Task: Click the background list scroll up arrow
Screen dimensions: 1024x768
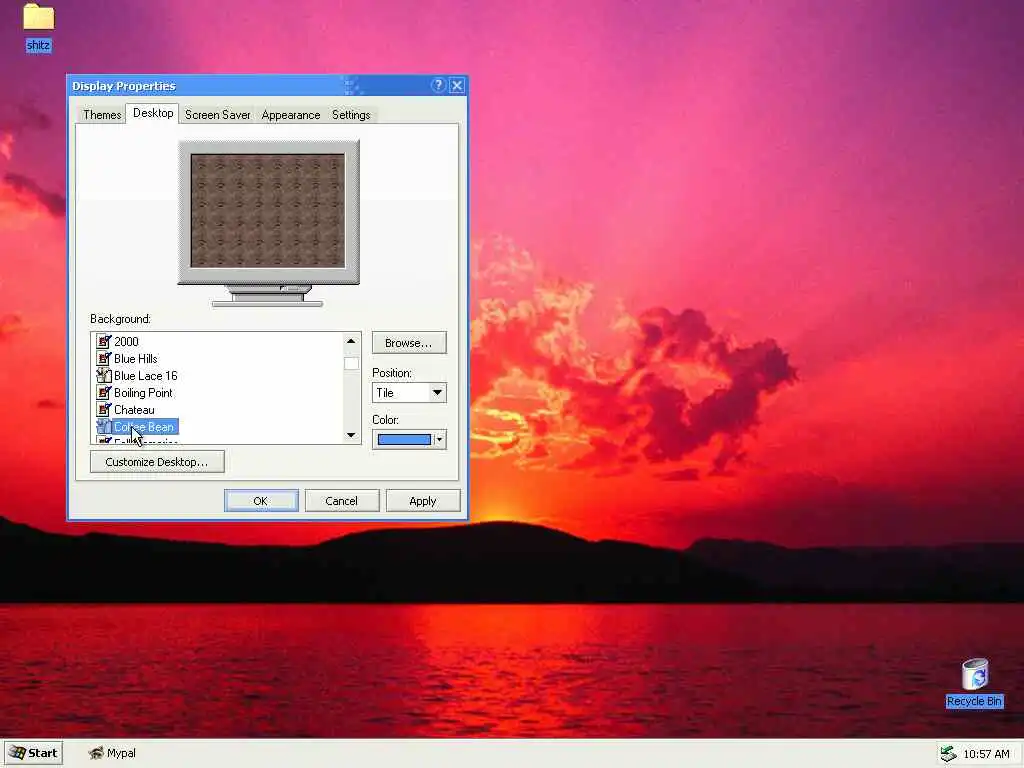Action: pyautogui.click(x=351, y=341)
